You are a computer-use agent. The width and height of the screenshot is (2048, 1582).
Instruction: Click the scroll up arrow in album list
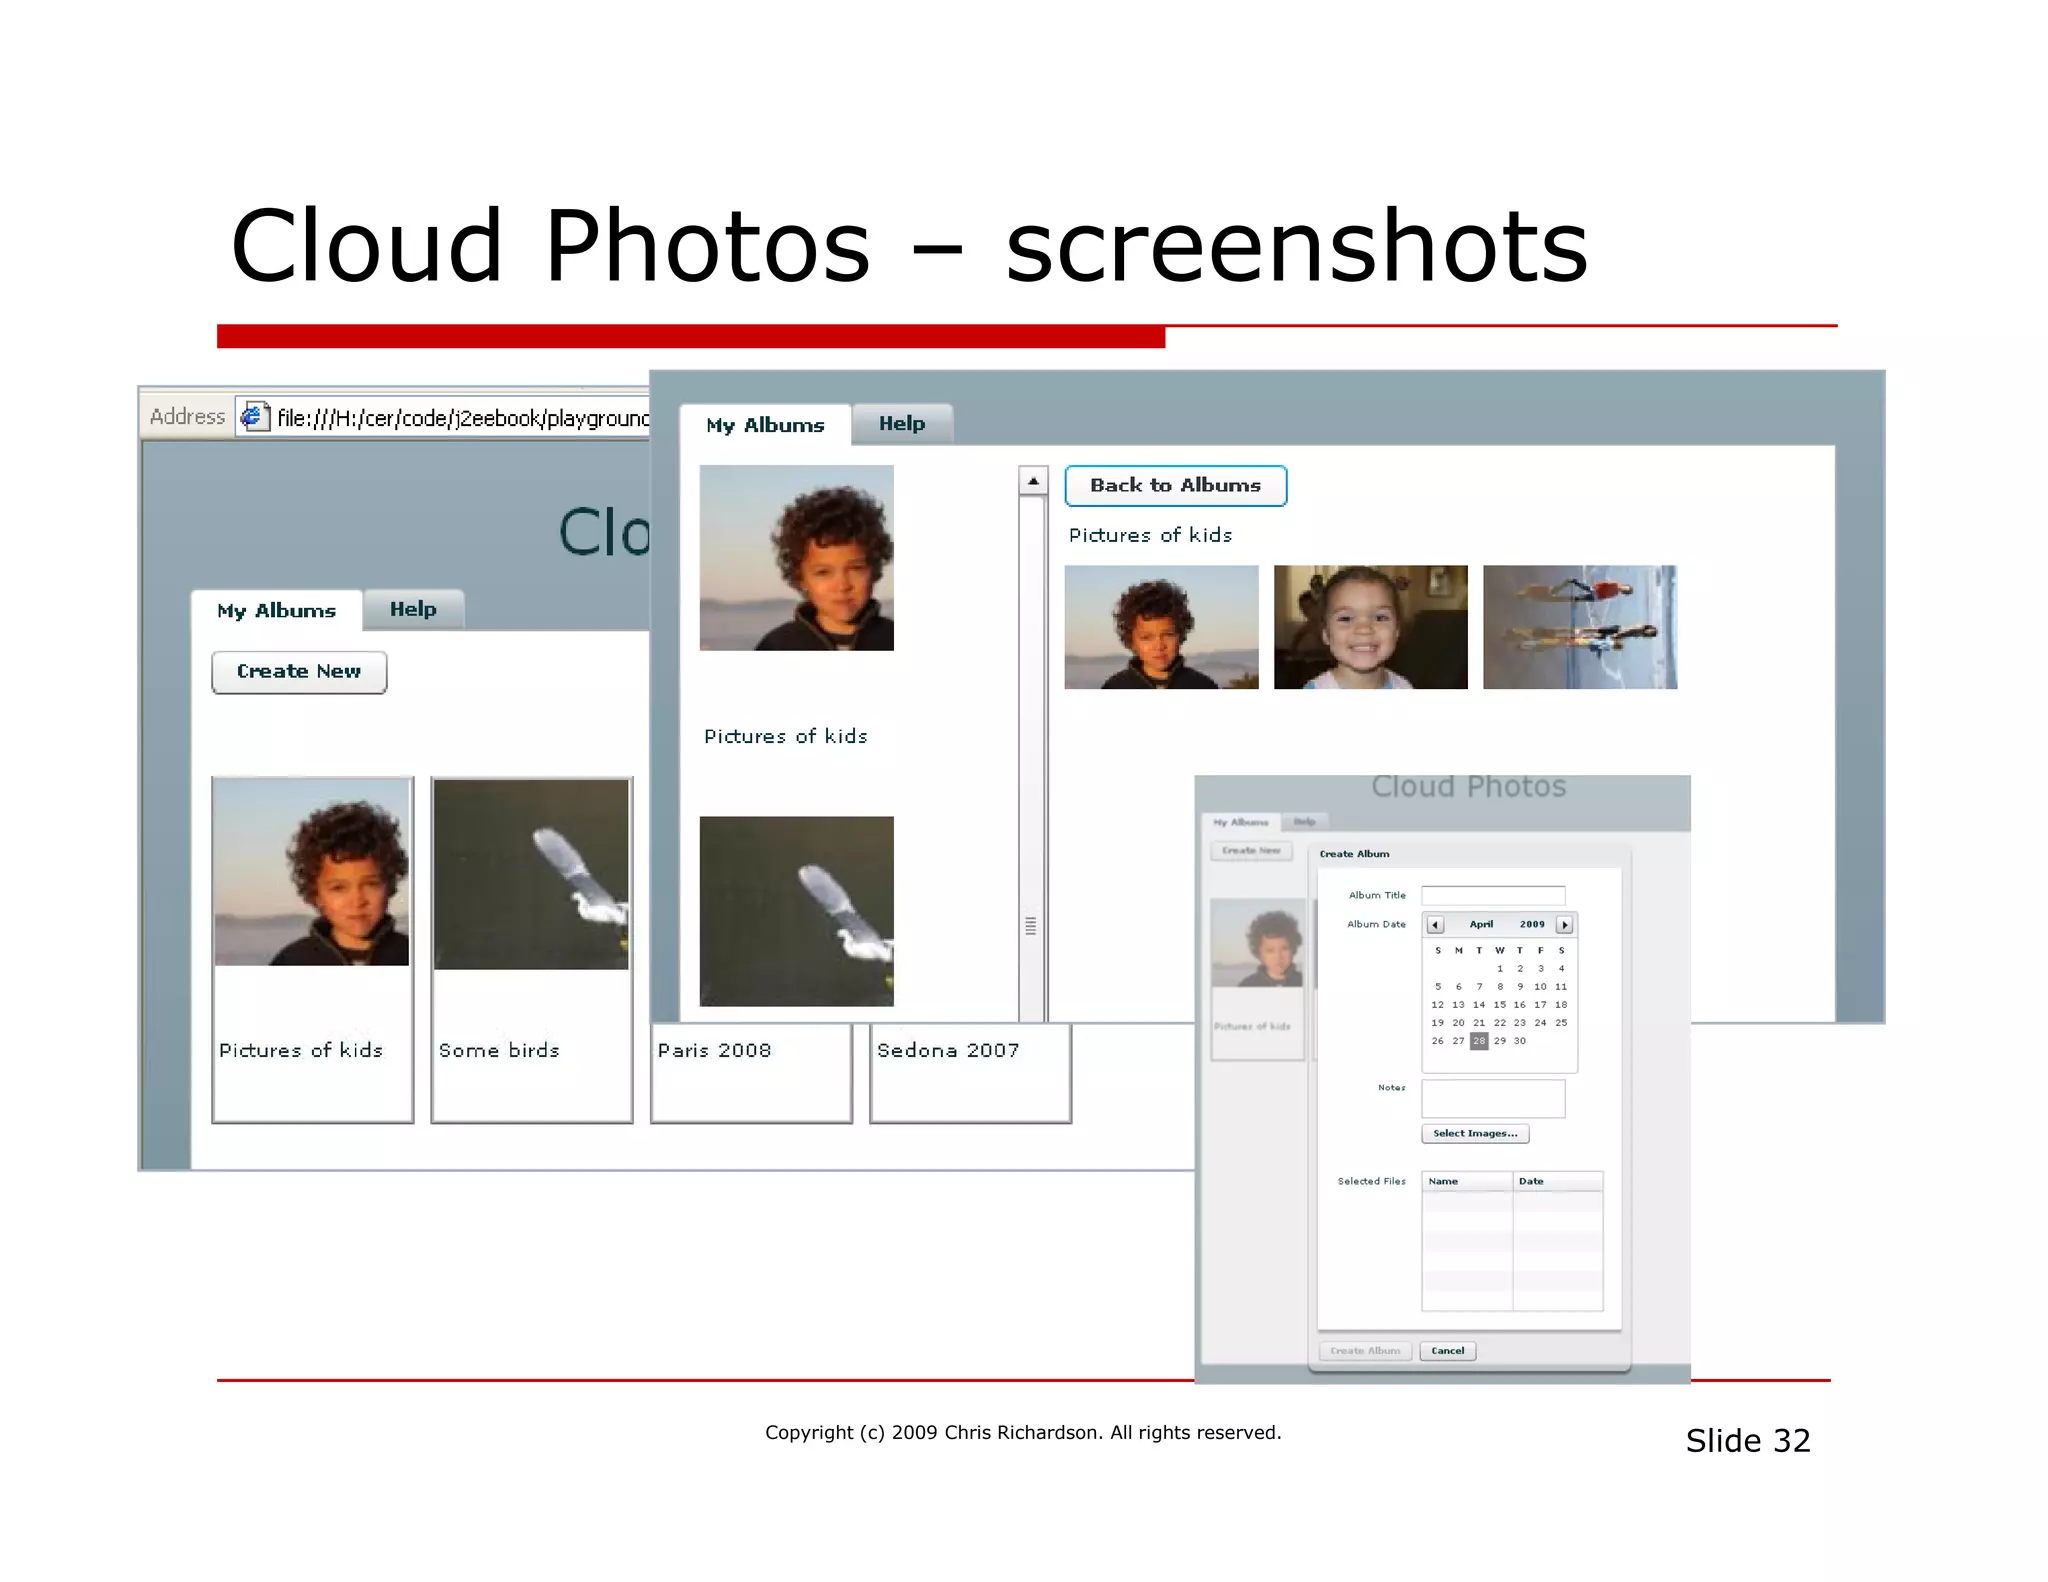[x=1033, y=481]
